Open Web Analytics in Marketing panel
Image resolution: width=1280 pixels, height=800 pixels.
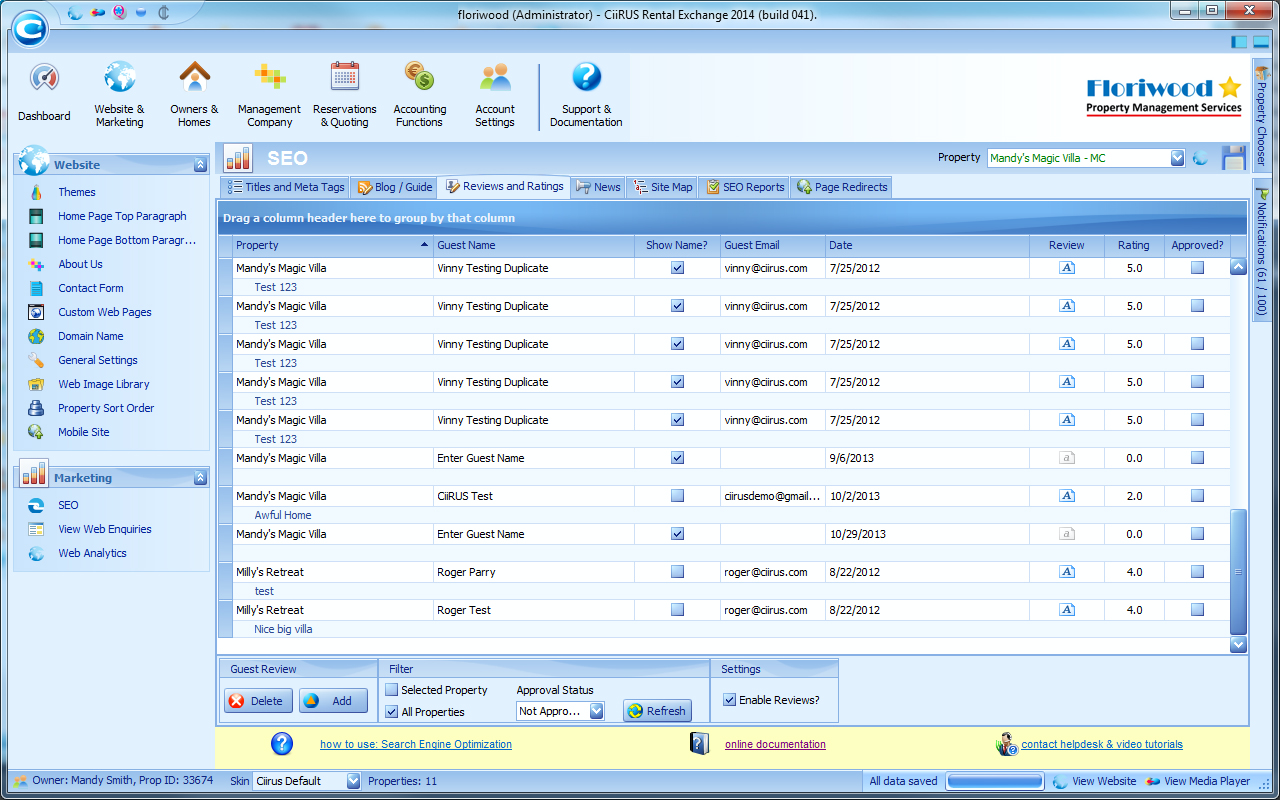92,553
